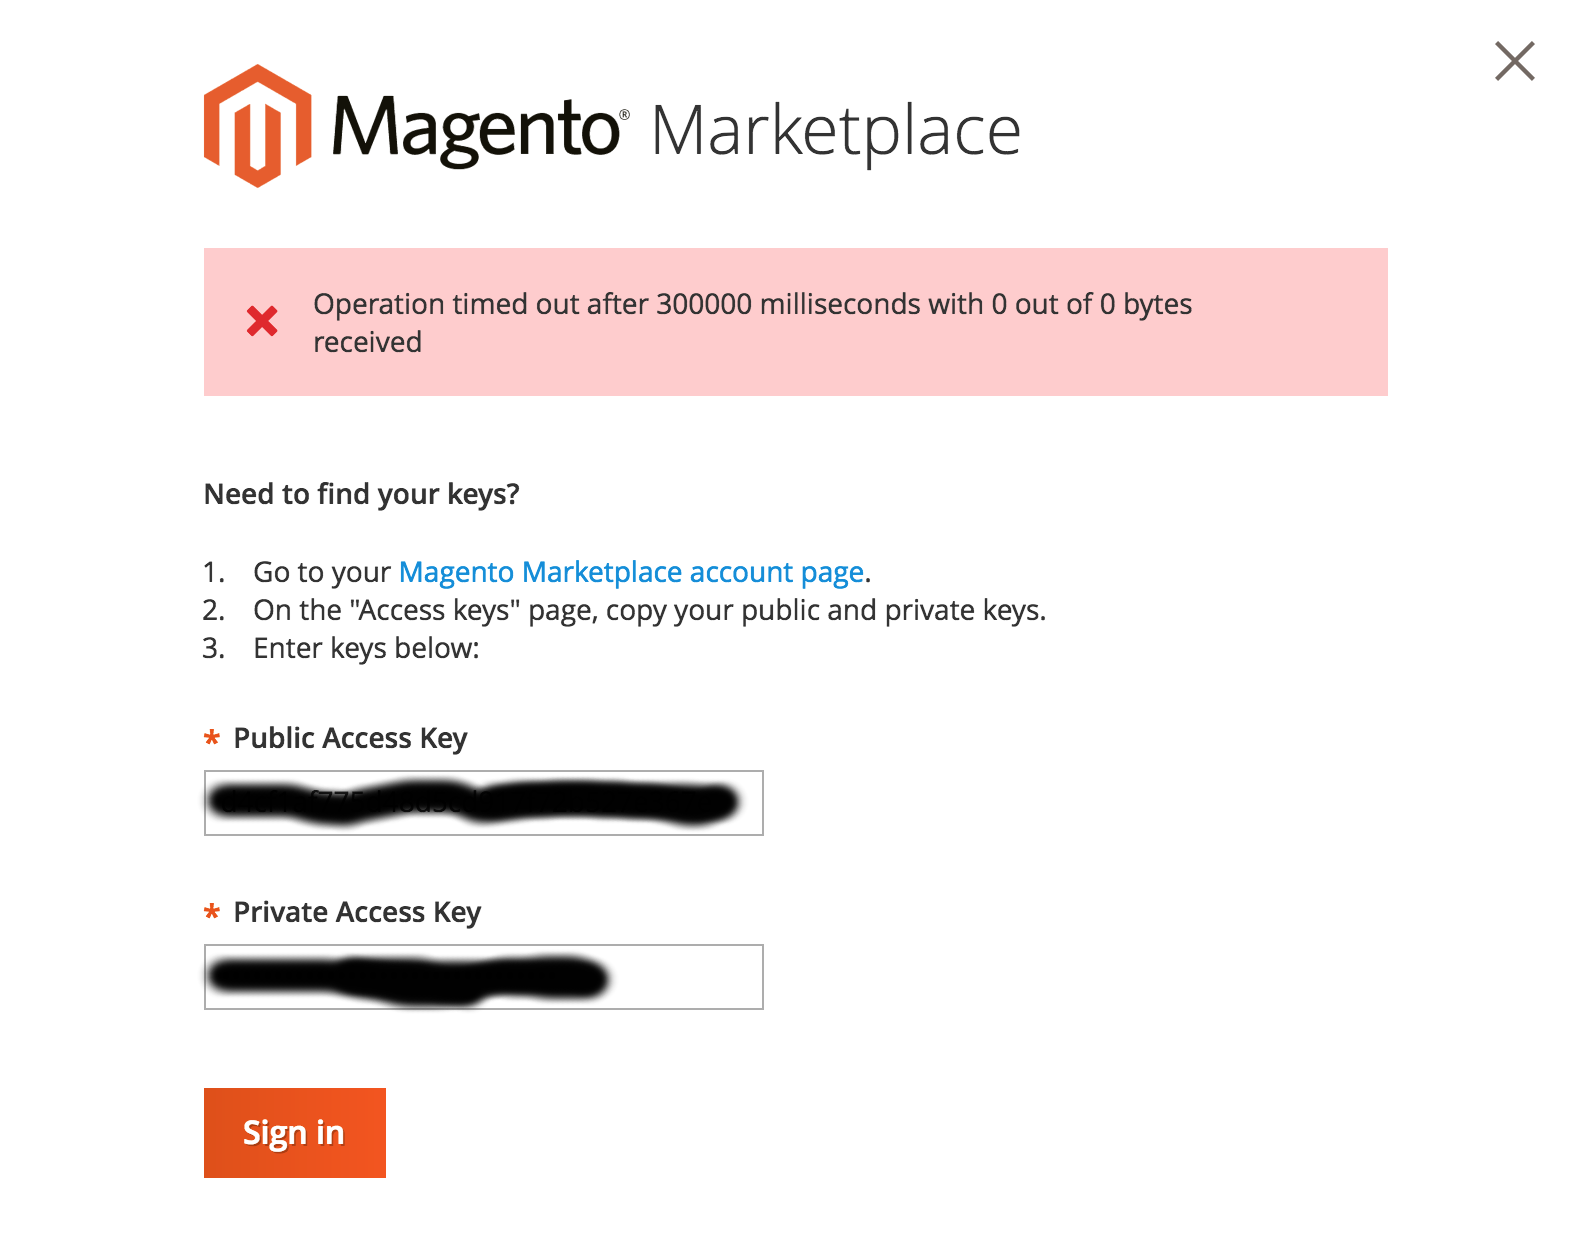Click the asterisk beside Public Access Key
The height and width of the screenshot is (1250, 1586).
tap(212, 739)
